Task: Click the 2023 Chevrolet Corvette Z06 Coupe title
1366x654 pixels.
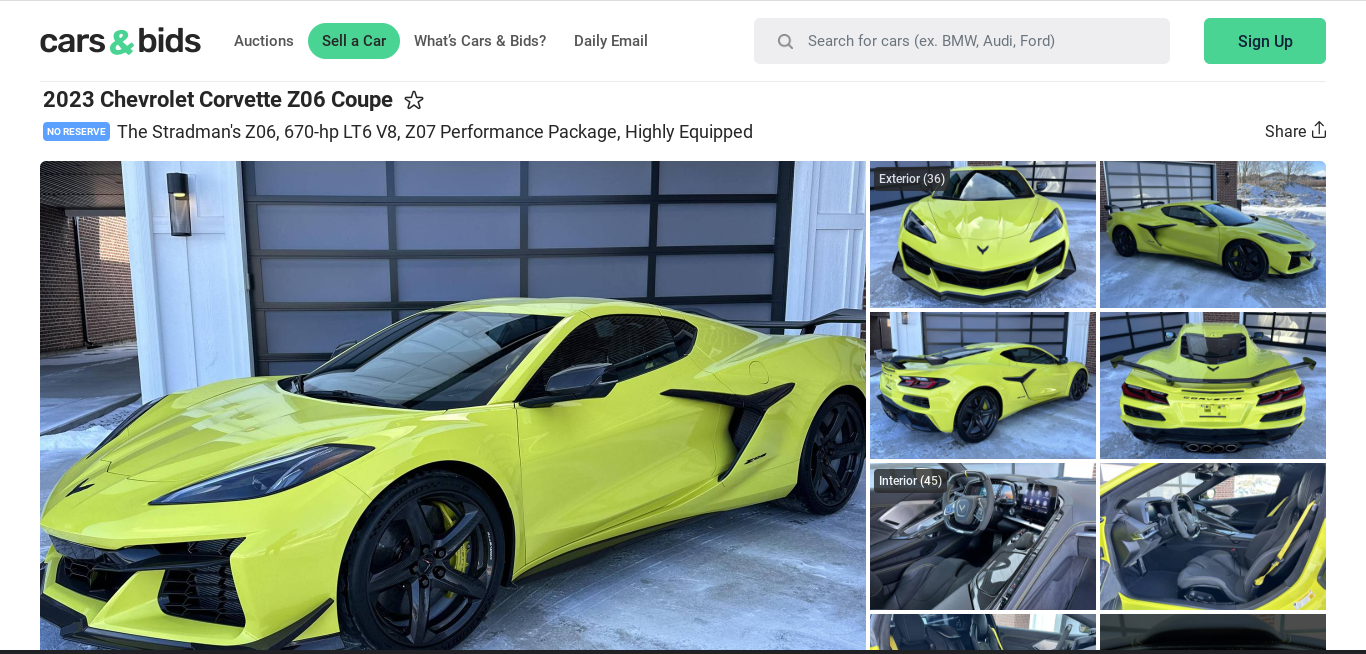Action: [x=218, y=100]
